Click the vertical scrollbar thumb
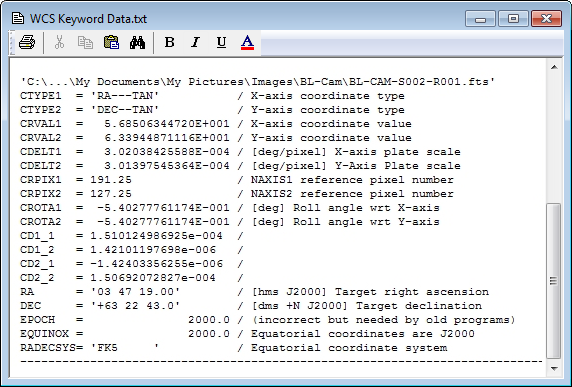 pyautogui.click(x=554, y=281)
